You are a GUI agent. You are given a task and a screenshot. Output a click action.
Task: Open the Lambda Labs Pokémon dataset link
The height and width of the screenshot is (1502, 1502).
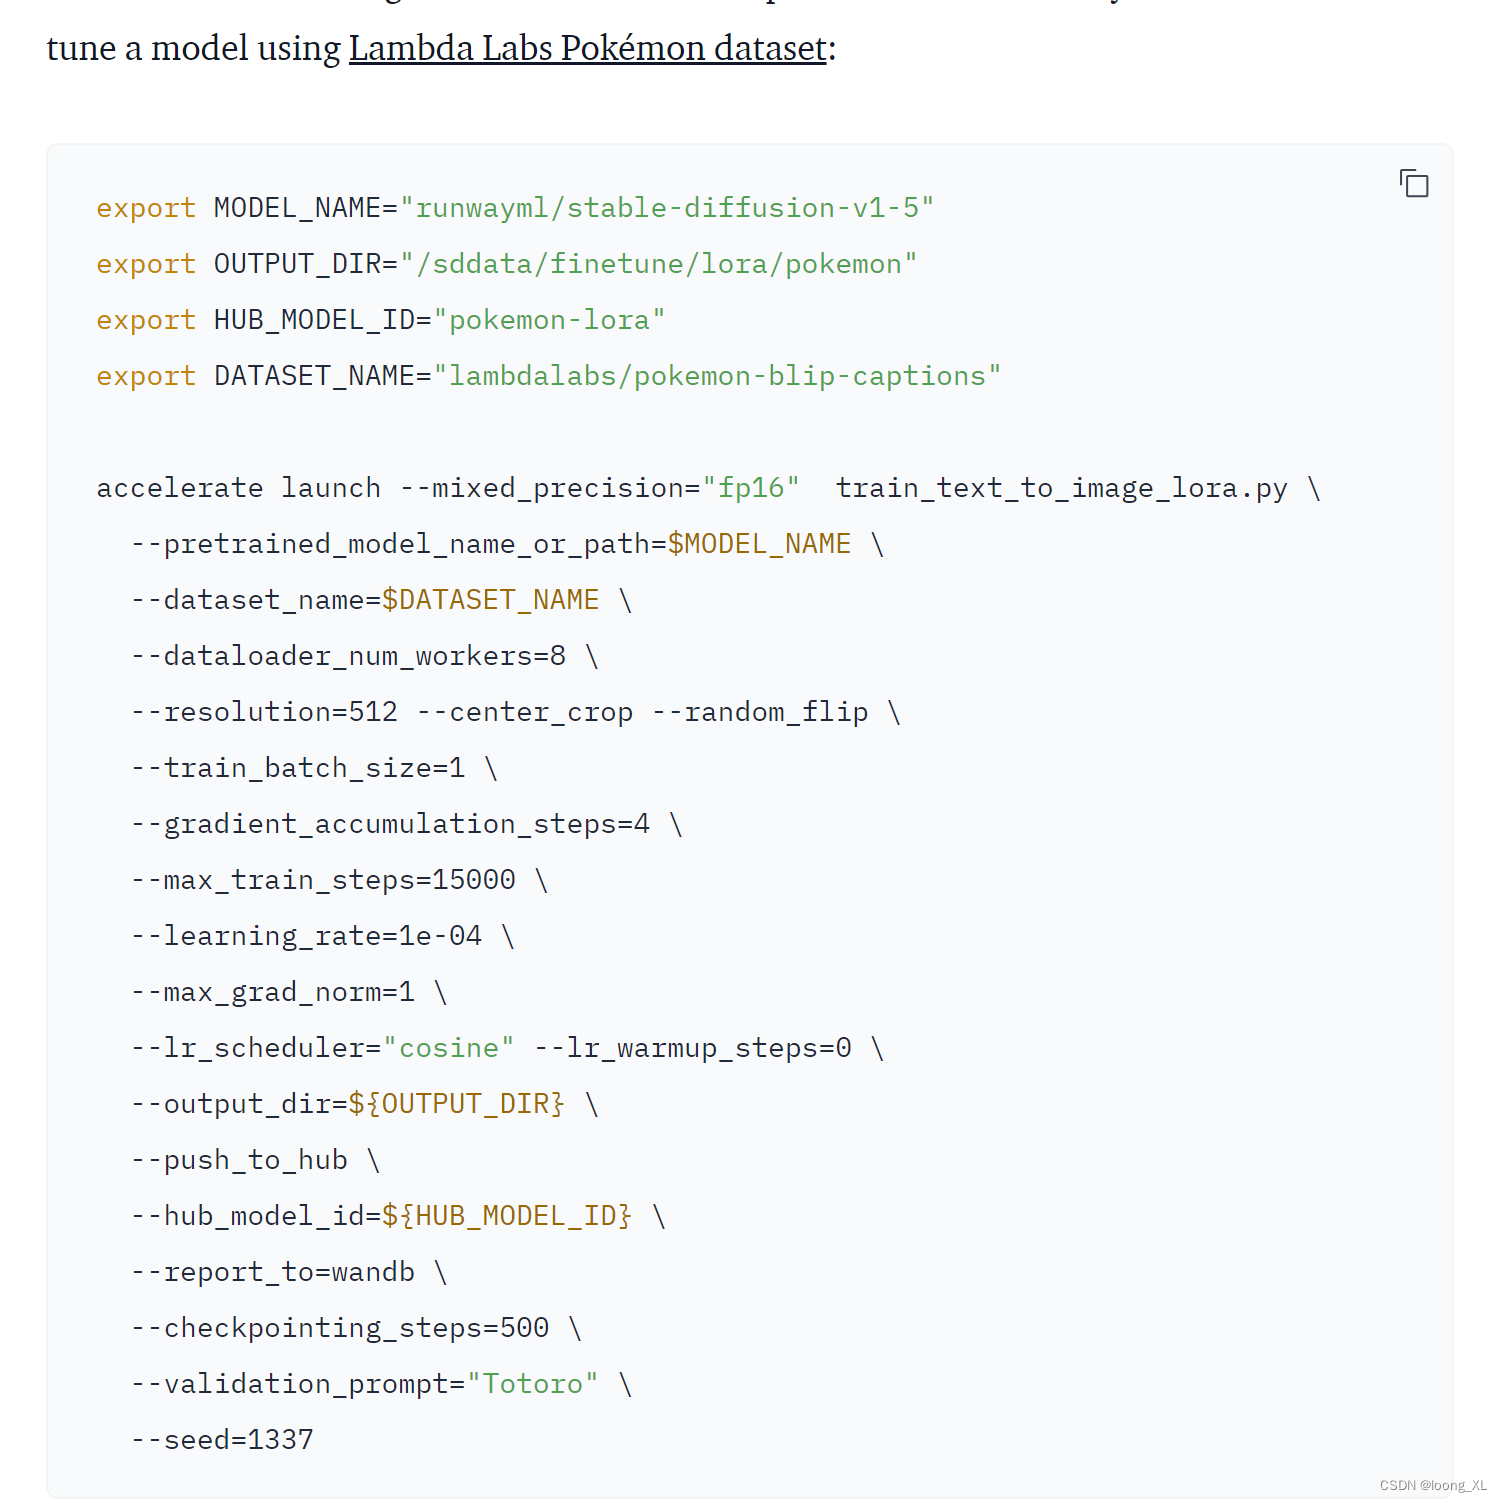588,48
